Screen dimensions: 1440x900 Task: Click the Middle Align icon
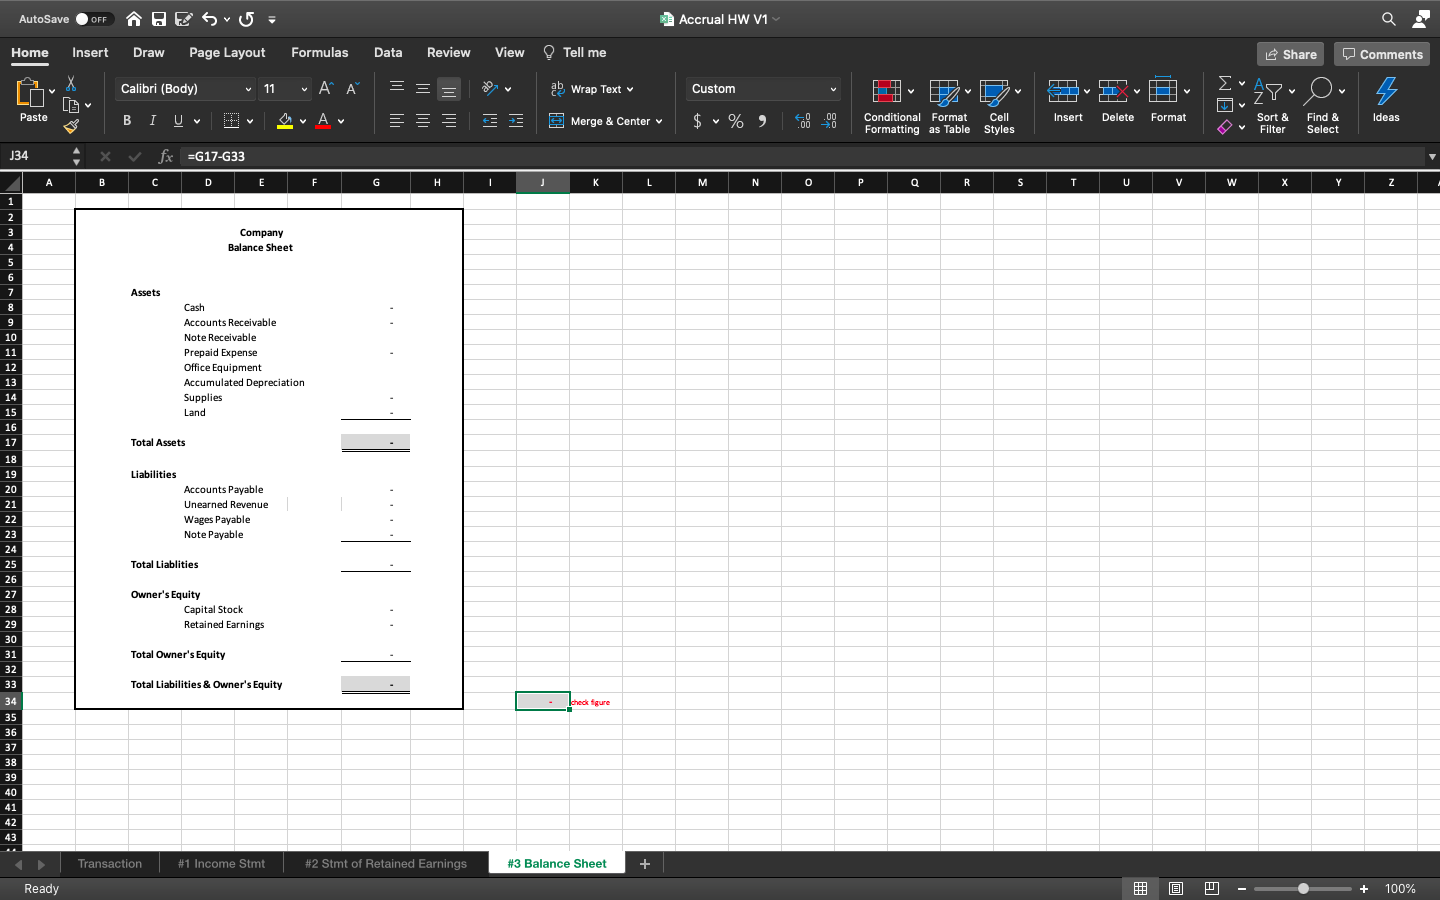[x=423, y=88]
